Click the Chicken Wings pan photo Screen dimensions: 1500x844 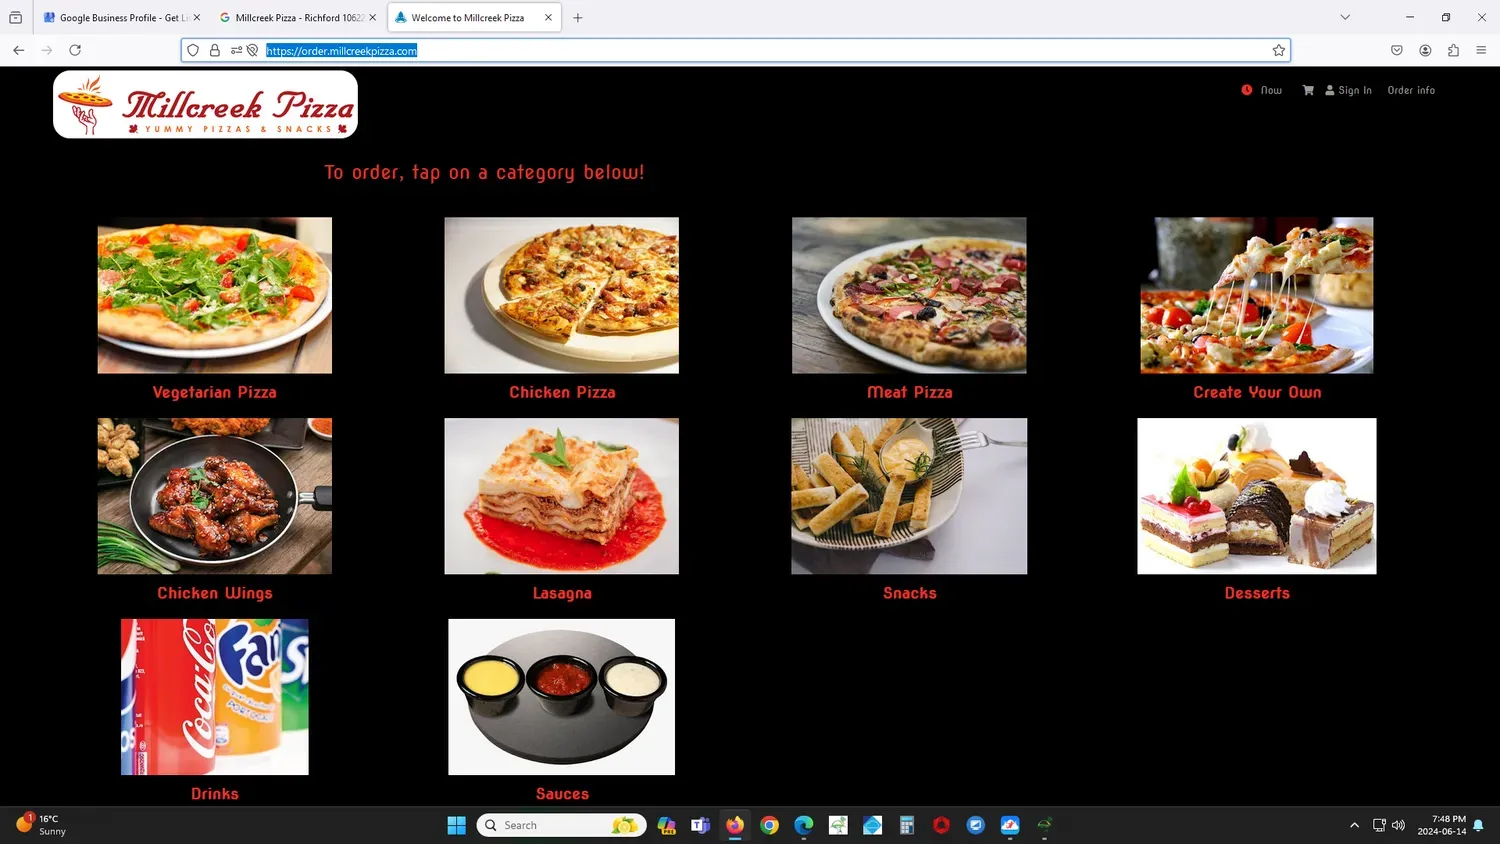click(214, 496)
